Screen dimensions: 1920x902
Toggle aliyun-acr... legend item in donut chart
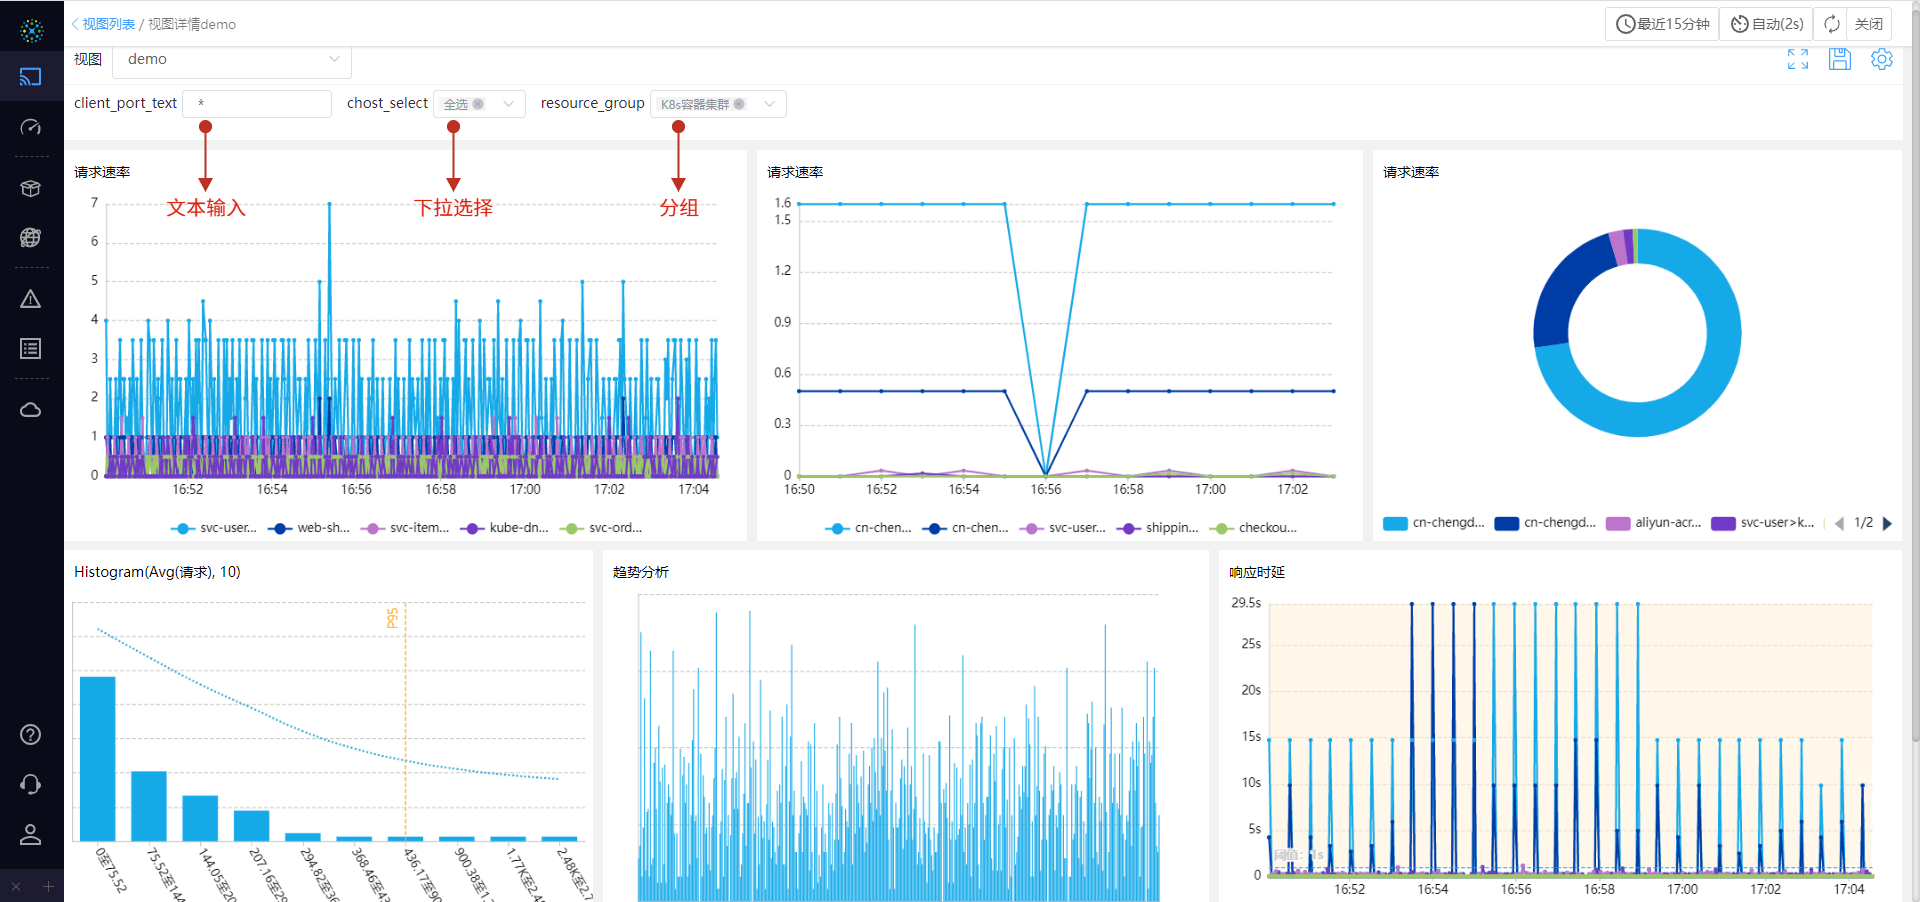click(1654, 523)
